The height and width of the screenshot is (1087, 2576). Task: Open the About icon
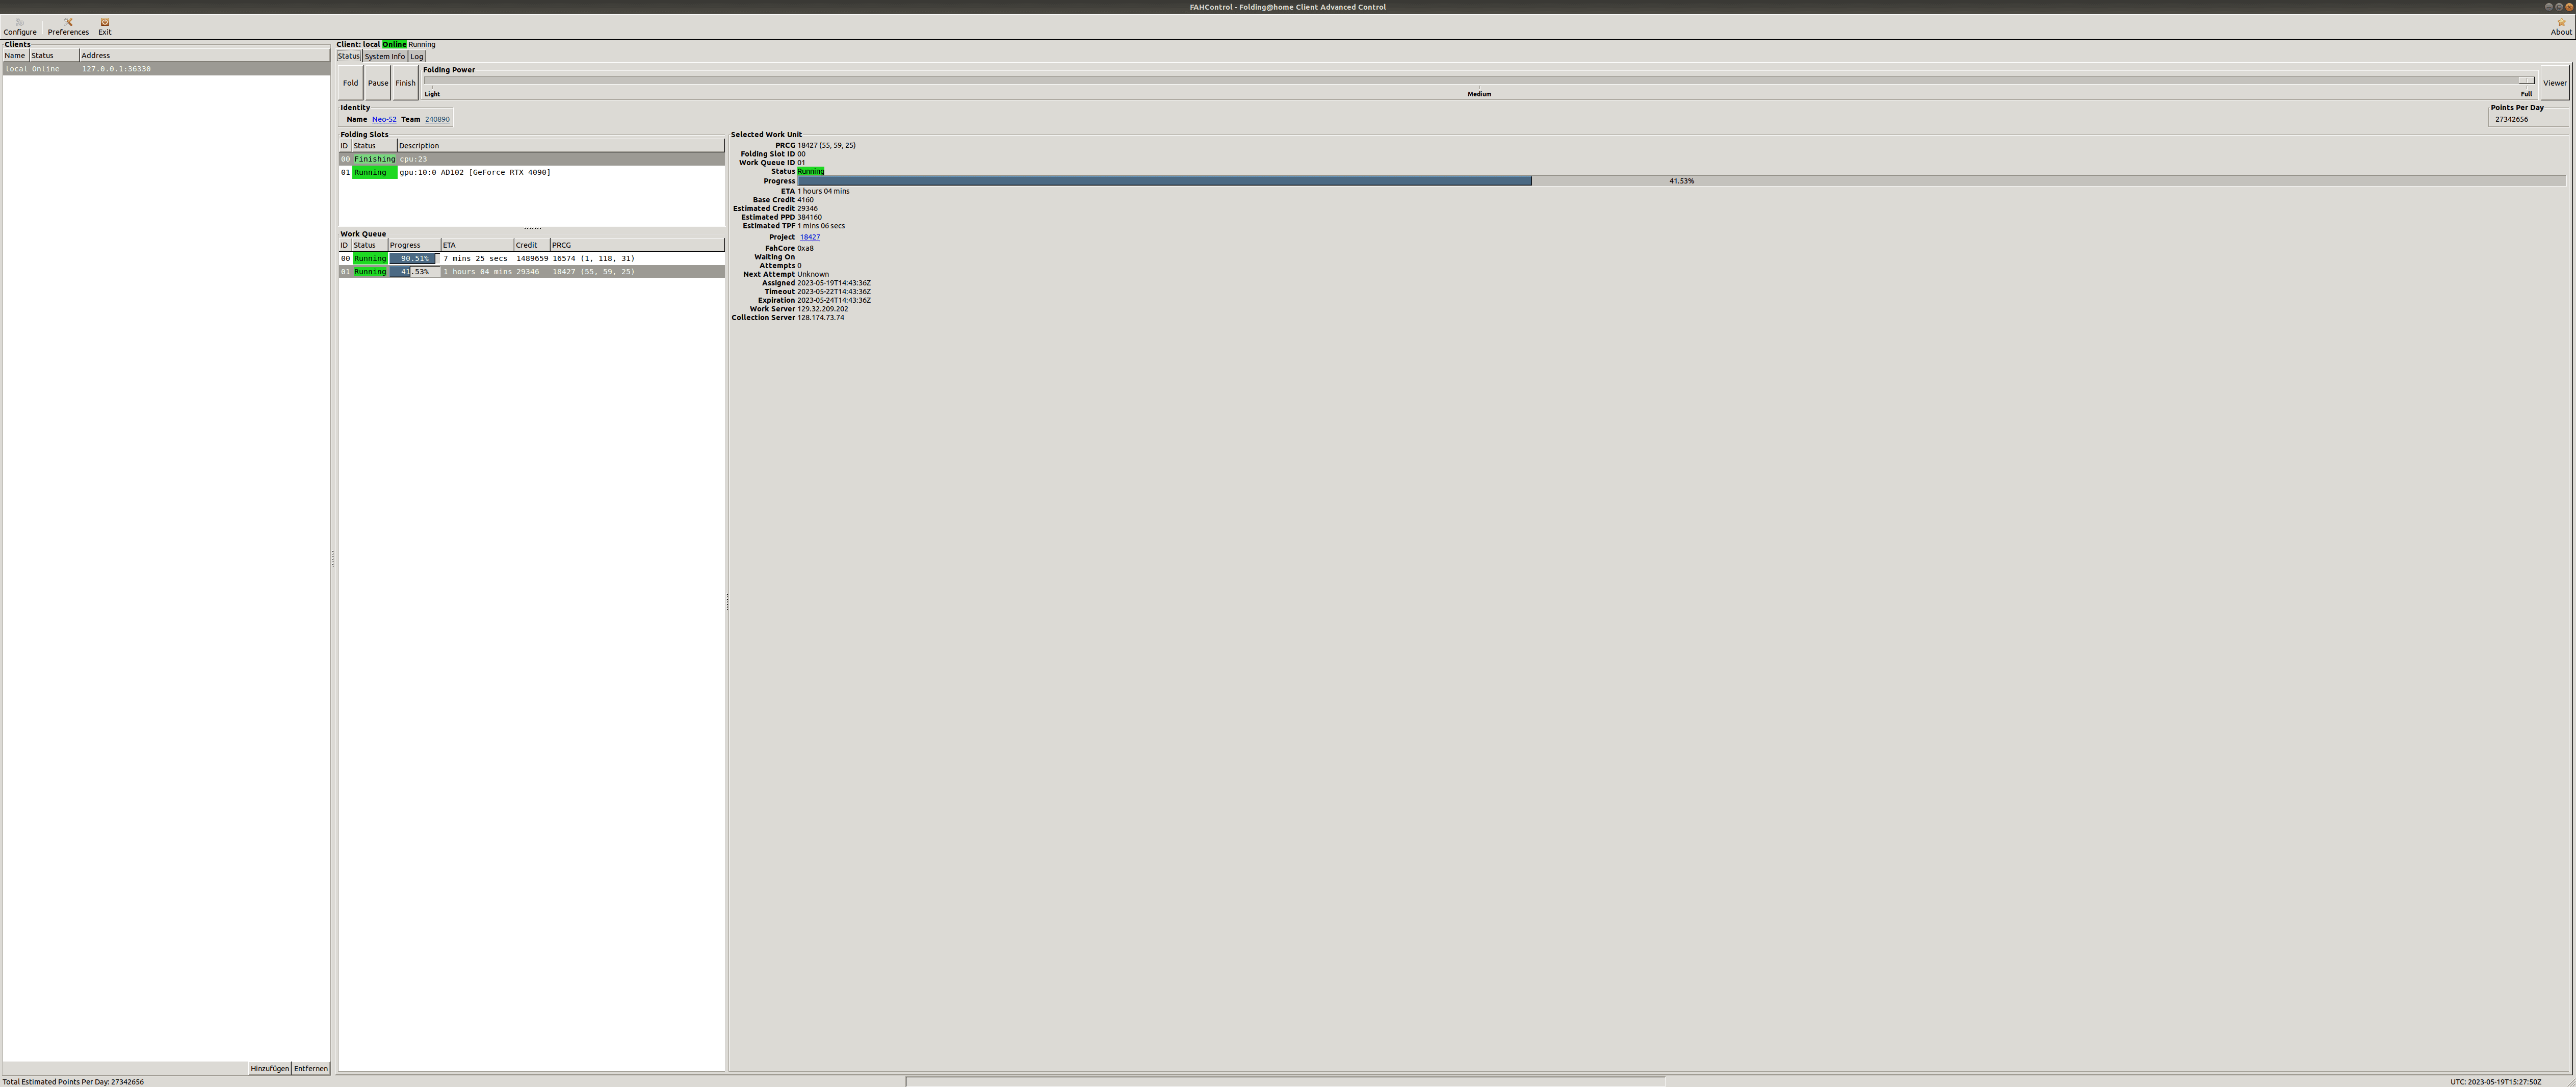pyautogui.click(x=2561, y=26)
